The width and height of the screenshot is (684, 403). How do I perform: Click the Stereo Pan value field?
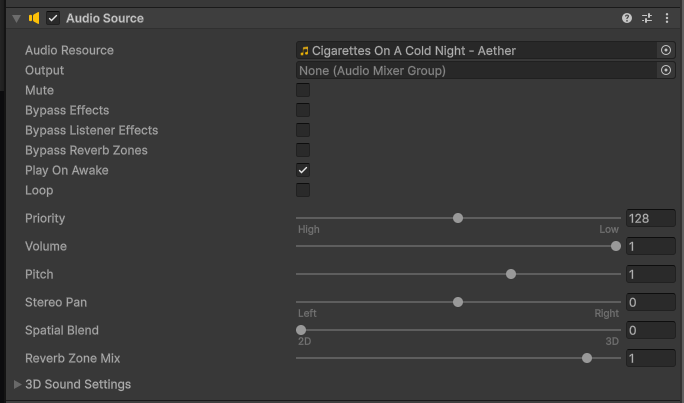point(650,302)
